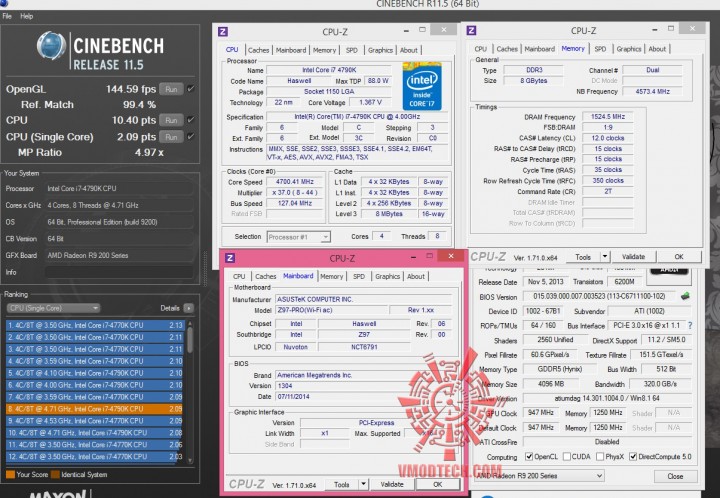Switch to SPD tab in the Memory window
The width and height of the screenshot is (720, 498).
[x=600, y=49]
